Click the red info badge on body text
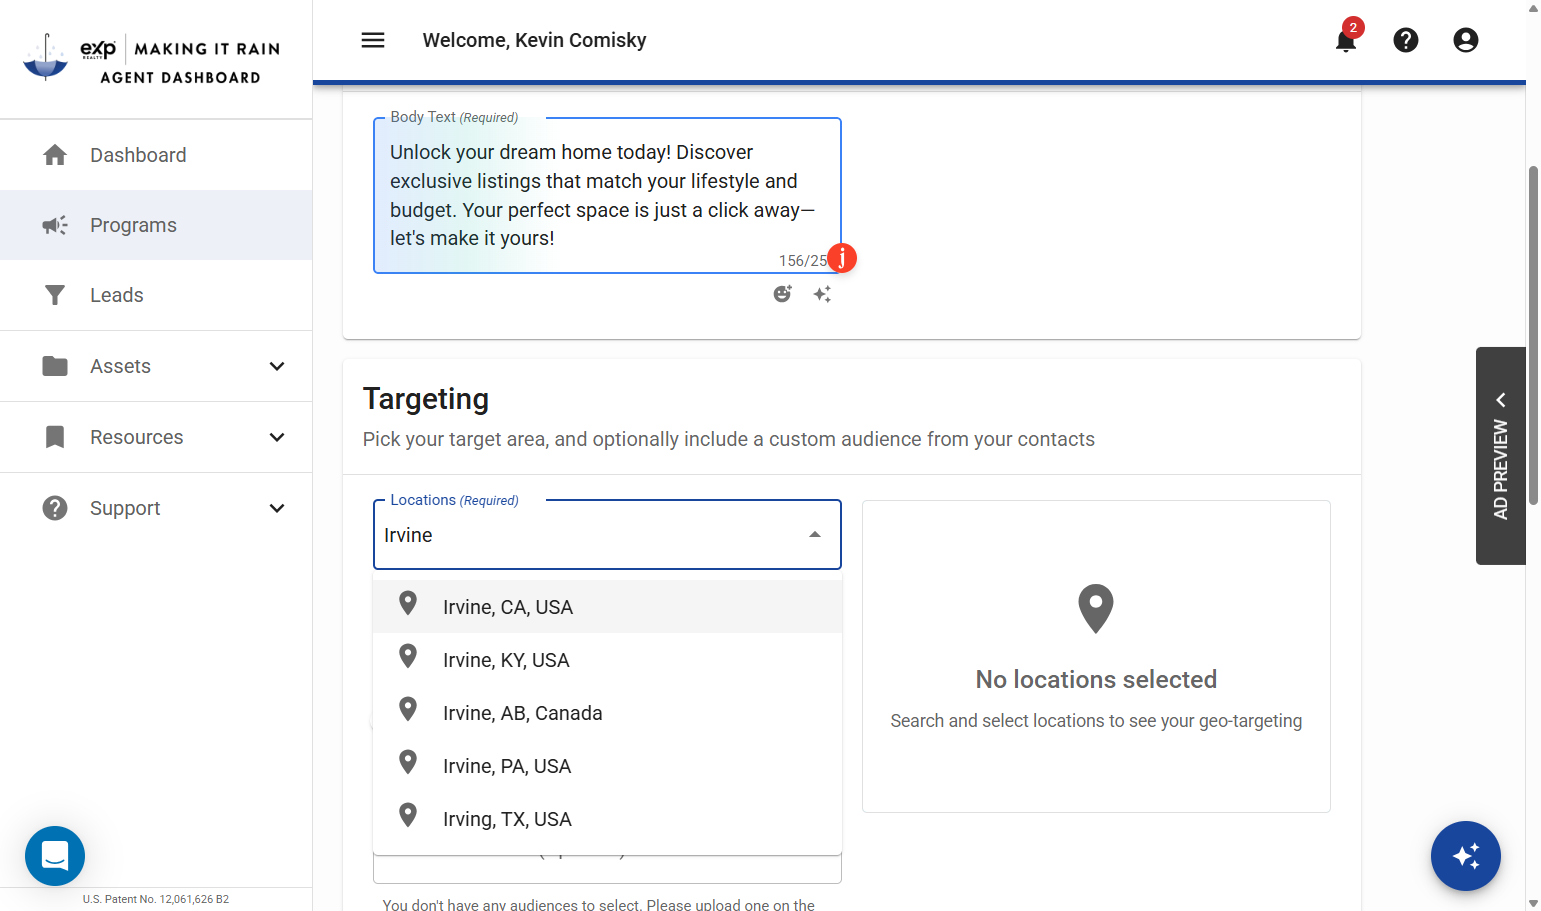This screenshot has width=1541, height=911. (842, 258)
